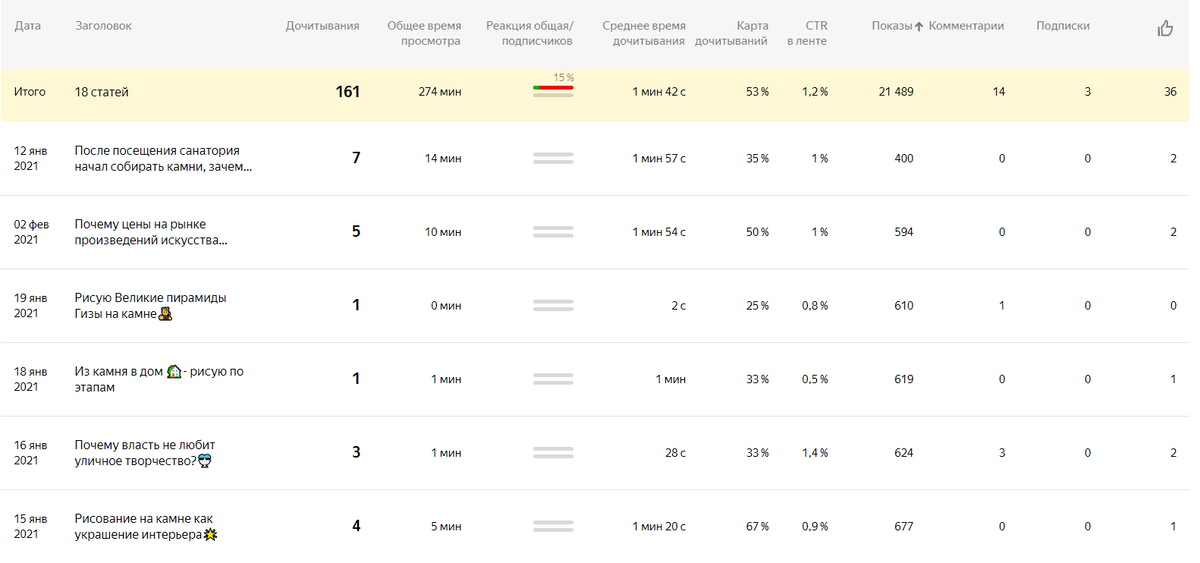Click the emoji after "украшение интерьера"
The width and height of the screenshot is (1200, 563).
tap(210, 535)
